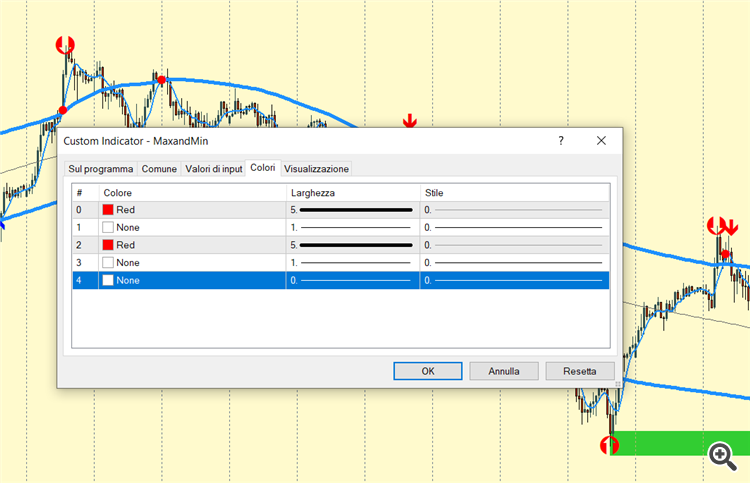Close the Custom Indicator dialog
Image resolution: width=750 pixels, height=483 pixels.
coord(601,141)
